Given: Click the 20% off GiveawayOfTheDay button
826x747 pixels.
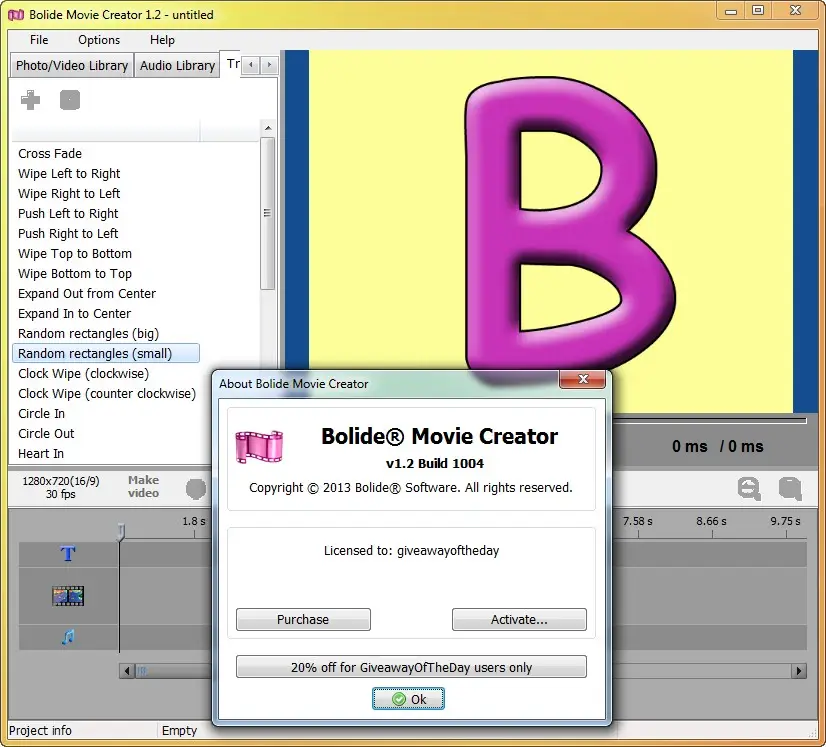Looking at the screenshot, I should pos(411,667).
